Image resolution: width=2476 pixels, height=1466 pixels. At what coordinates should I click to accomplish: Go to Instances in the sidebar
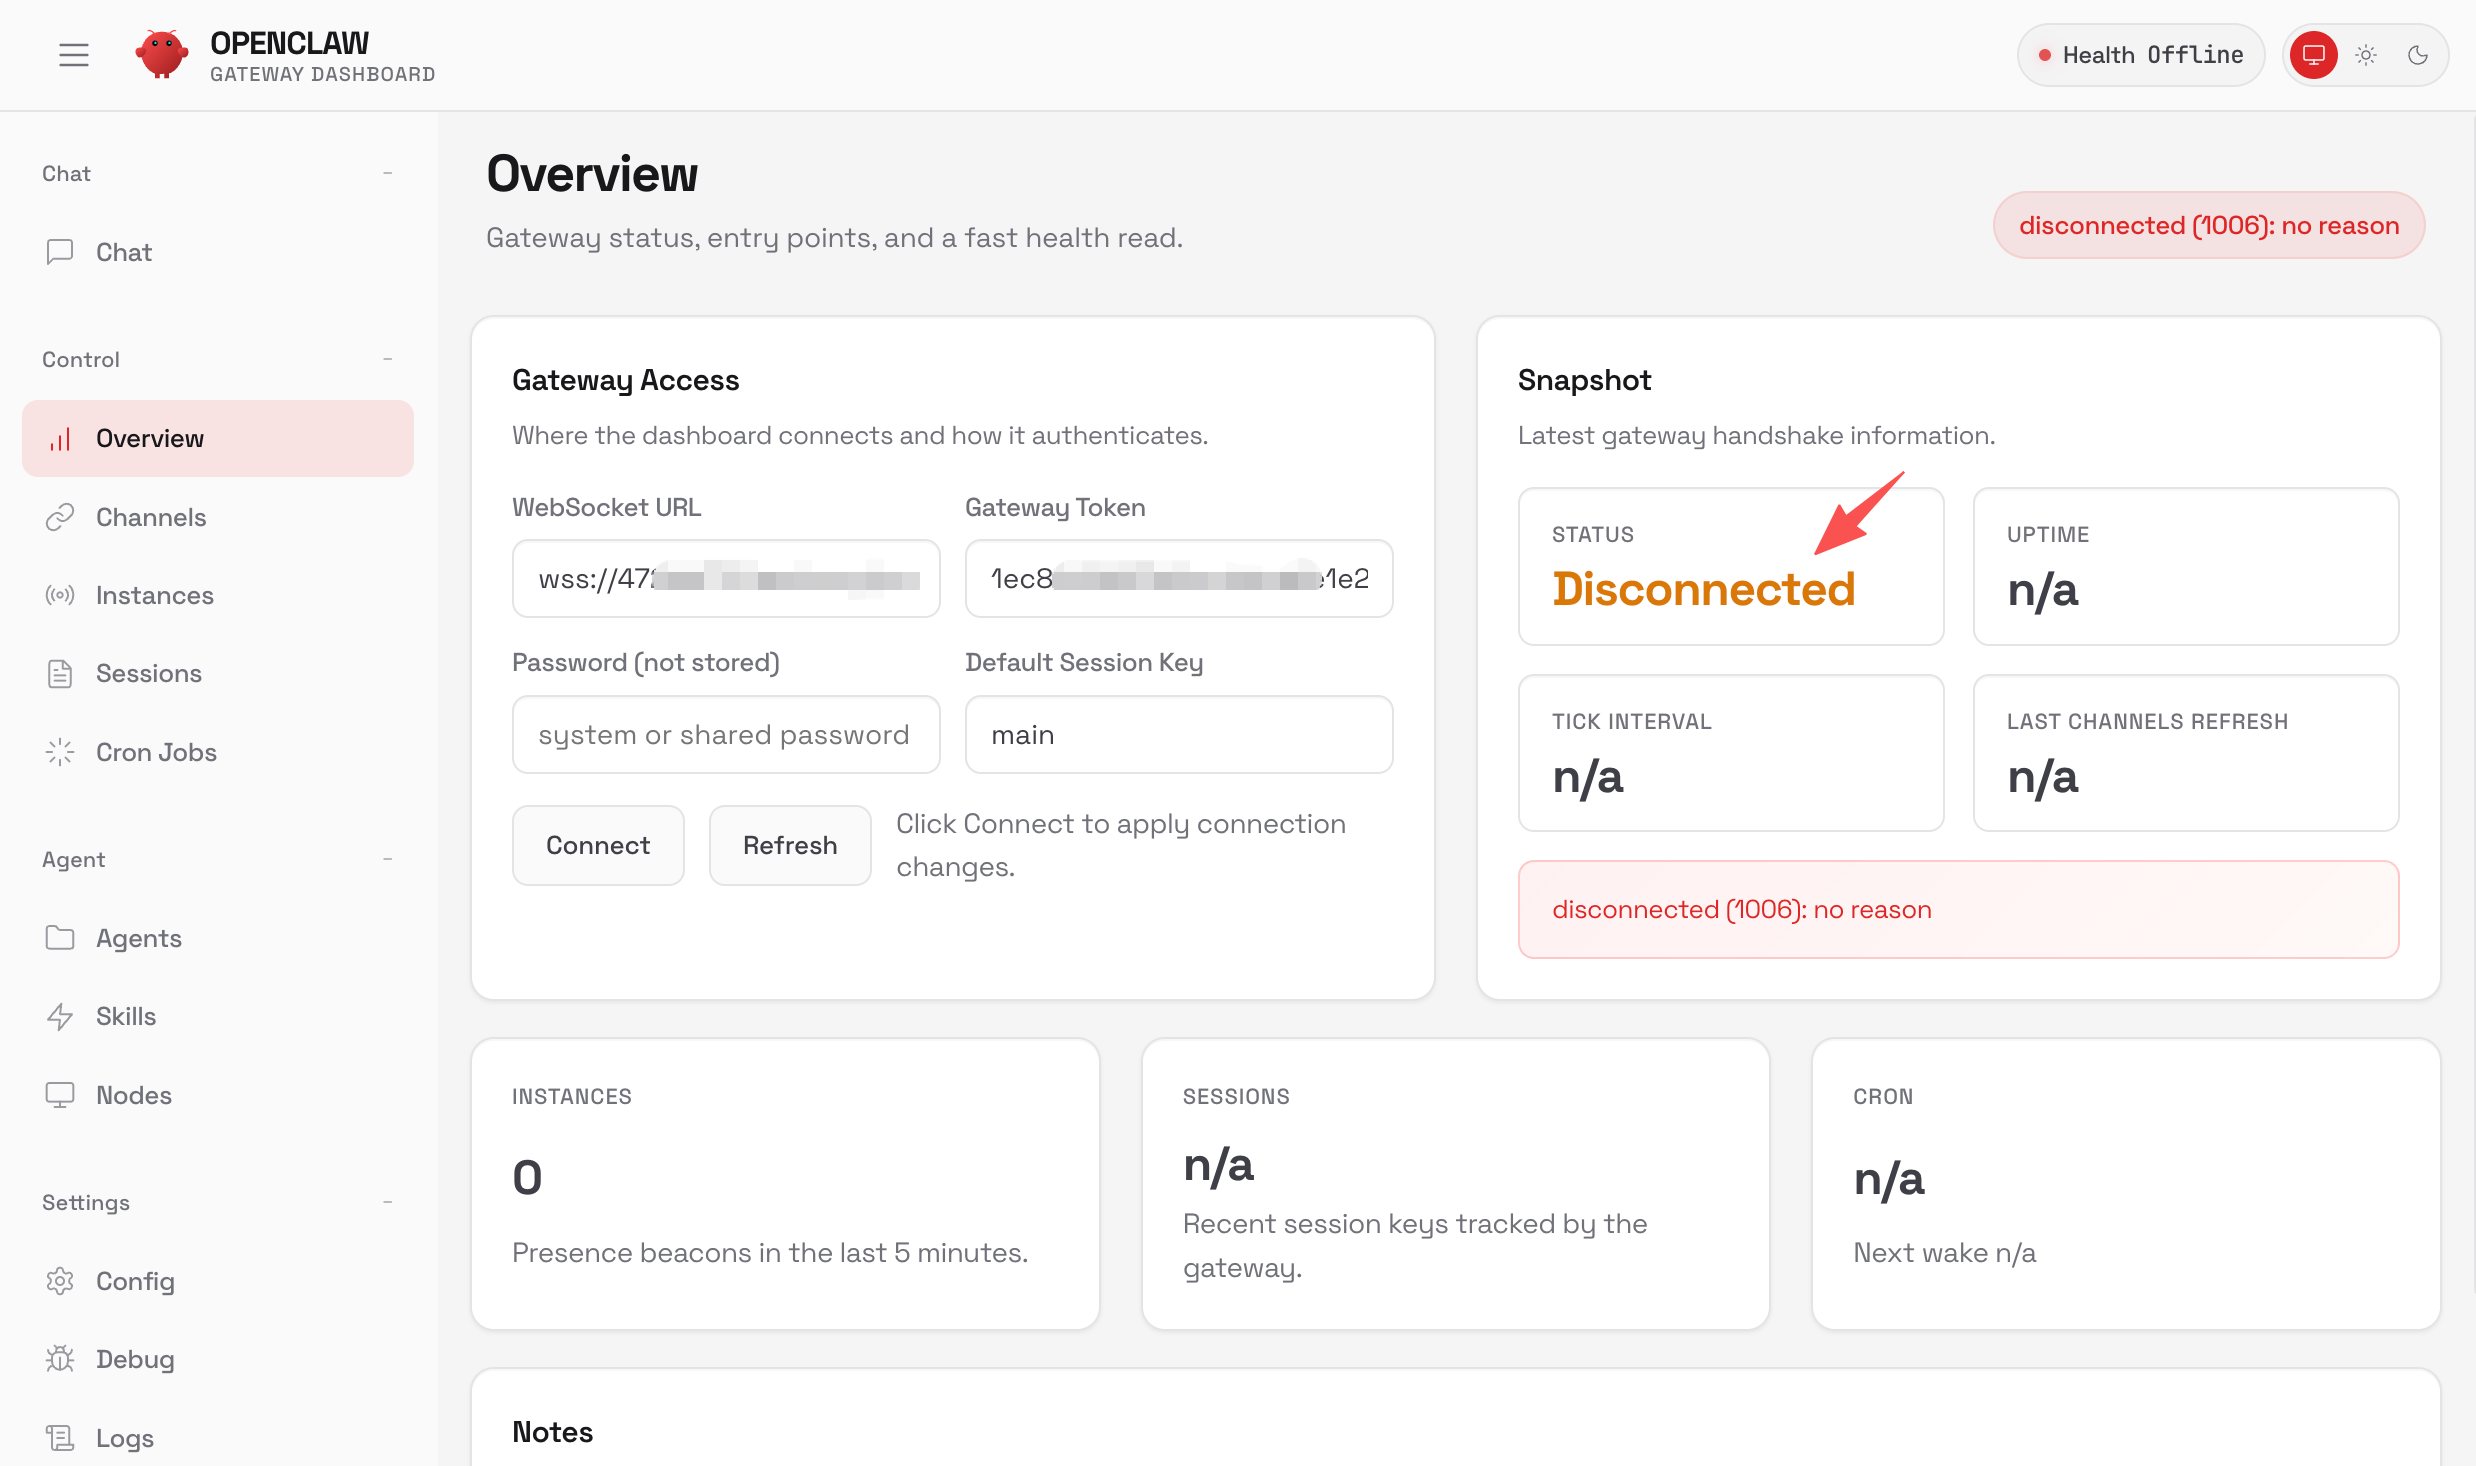pos(154,595)
